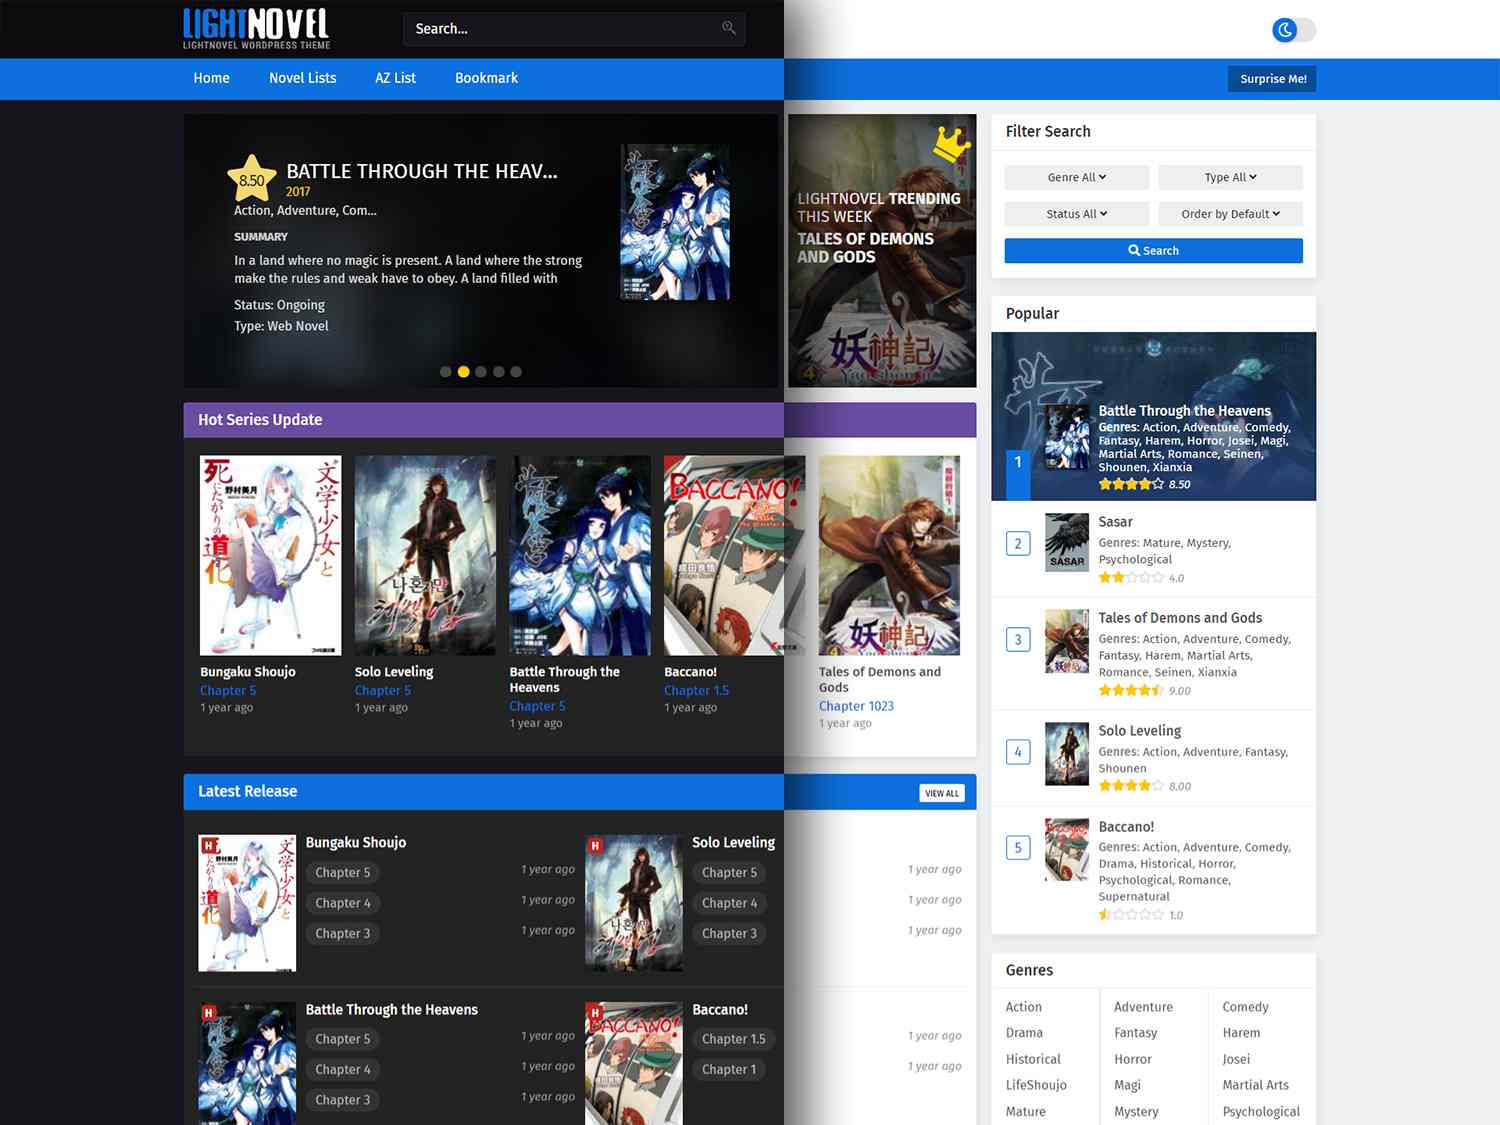Open the Type All dropdown
The image size is (1500, 1125).
[1230, 177]
